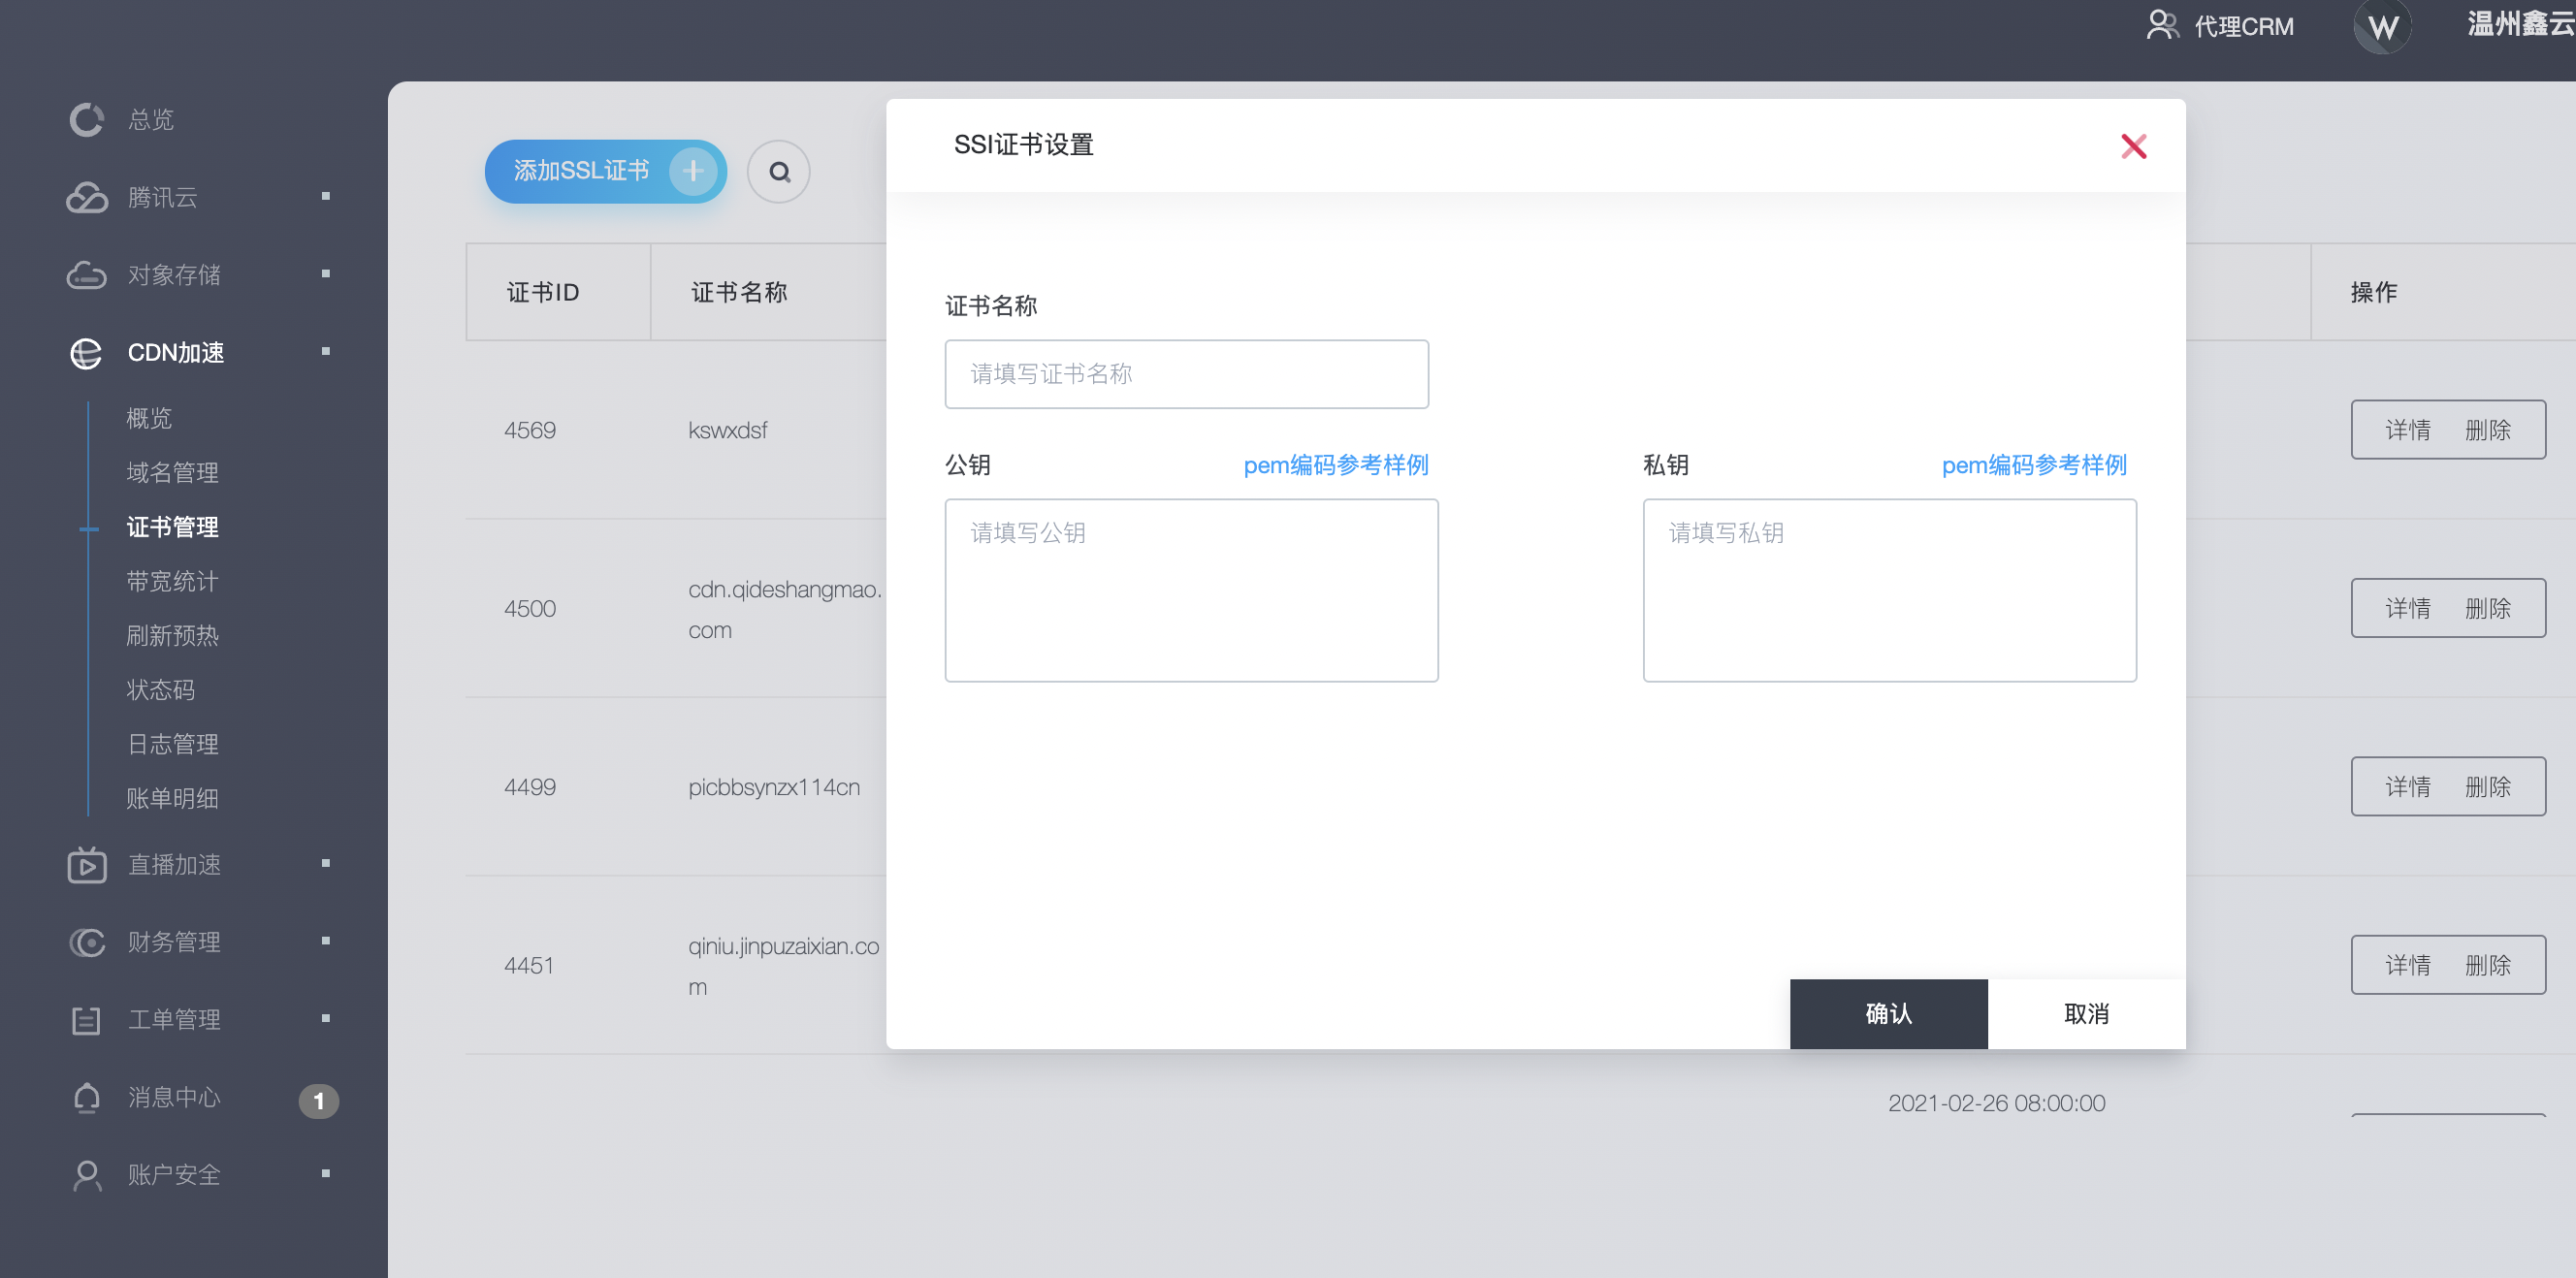Open 公钥 pem编码参考样例 link
Viewport: 2576px width, 1278px height.
[1335, 465]
